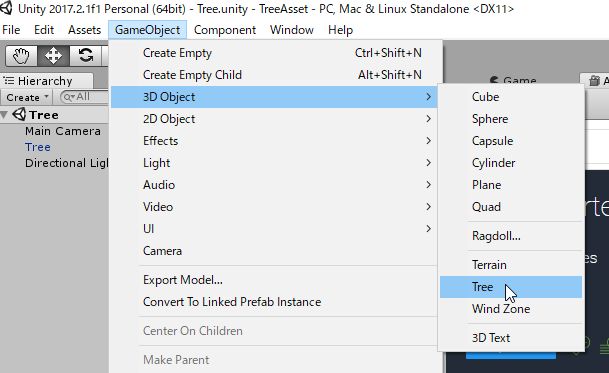Open the Create dropdown in Hierarchy

click(x=27, y=97)
